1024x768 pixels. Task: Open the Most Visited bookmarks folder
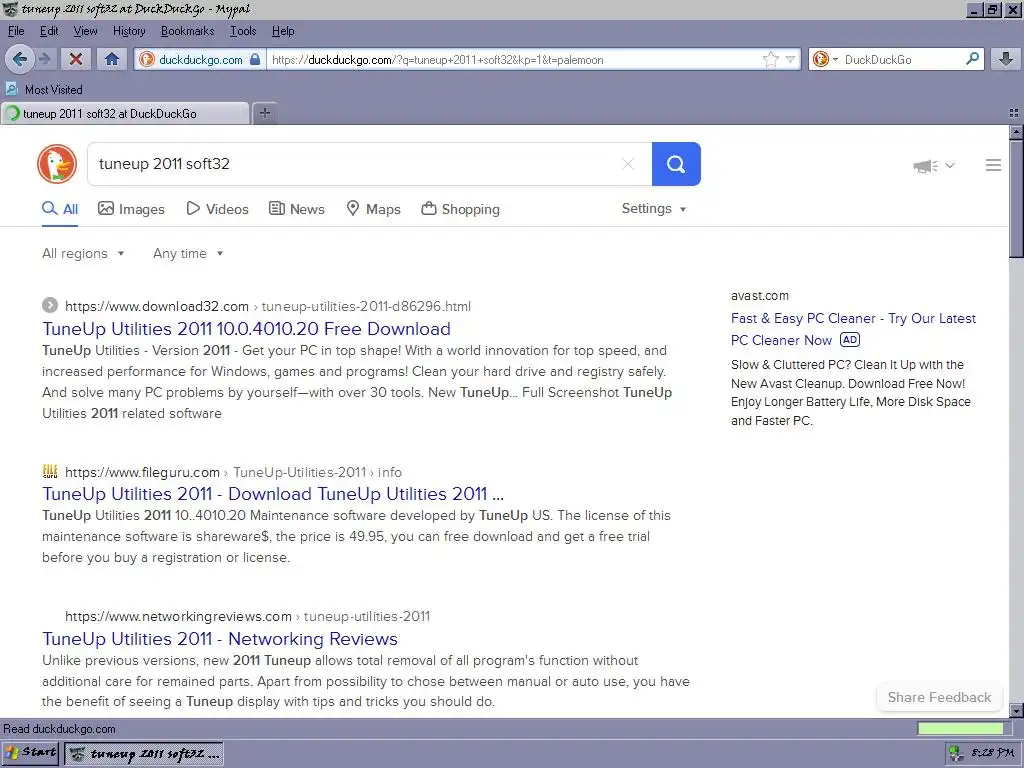coord(44,89)
